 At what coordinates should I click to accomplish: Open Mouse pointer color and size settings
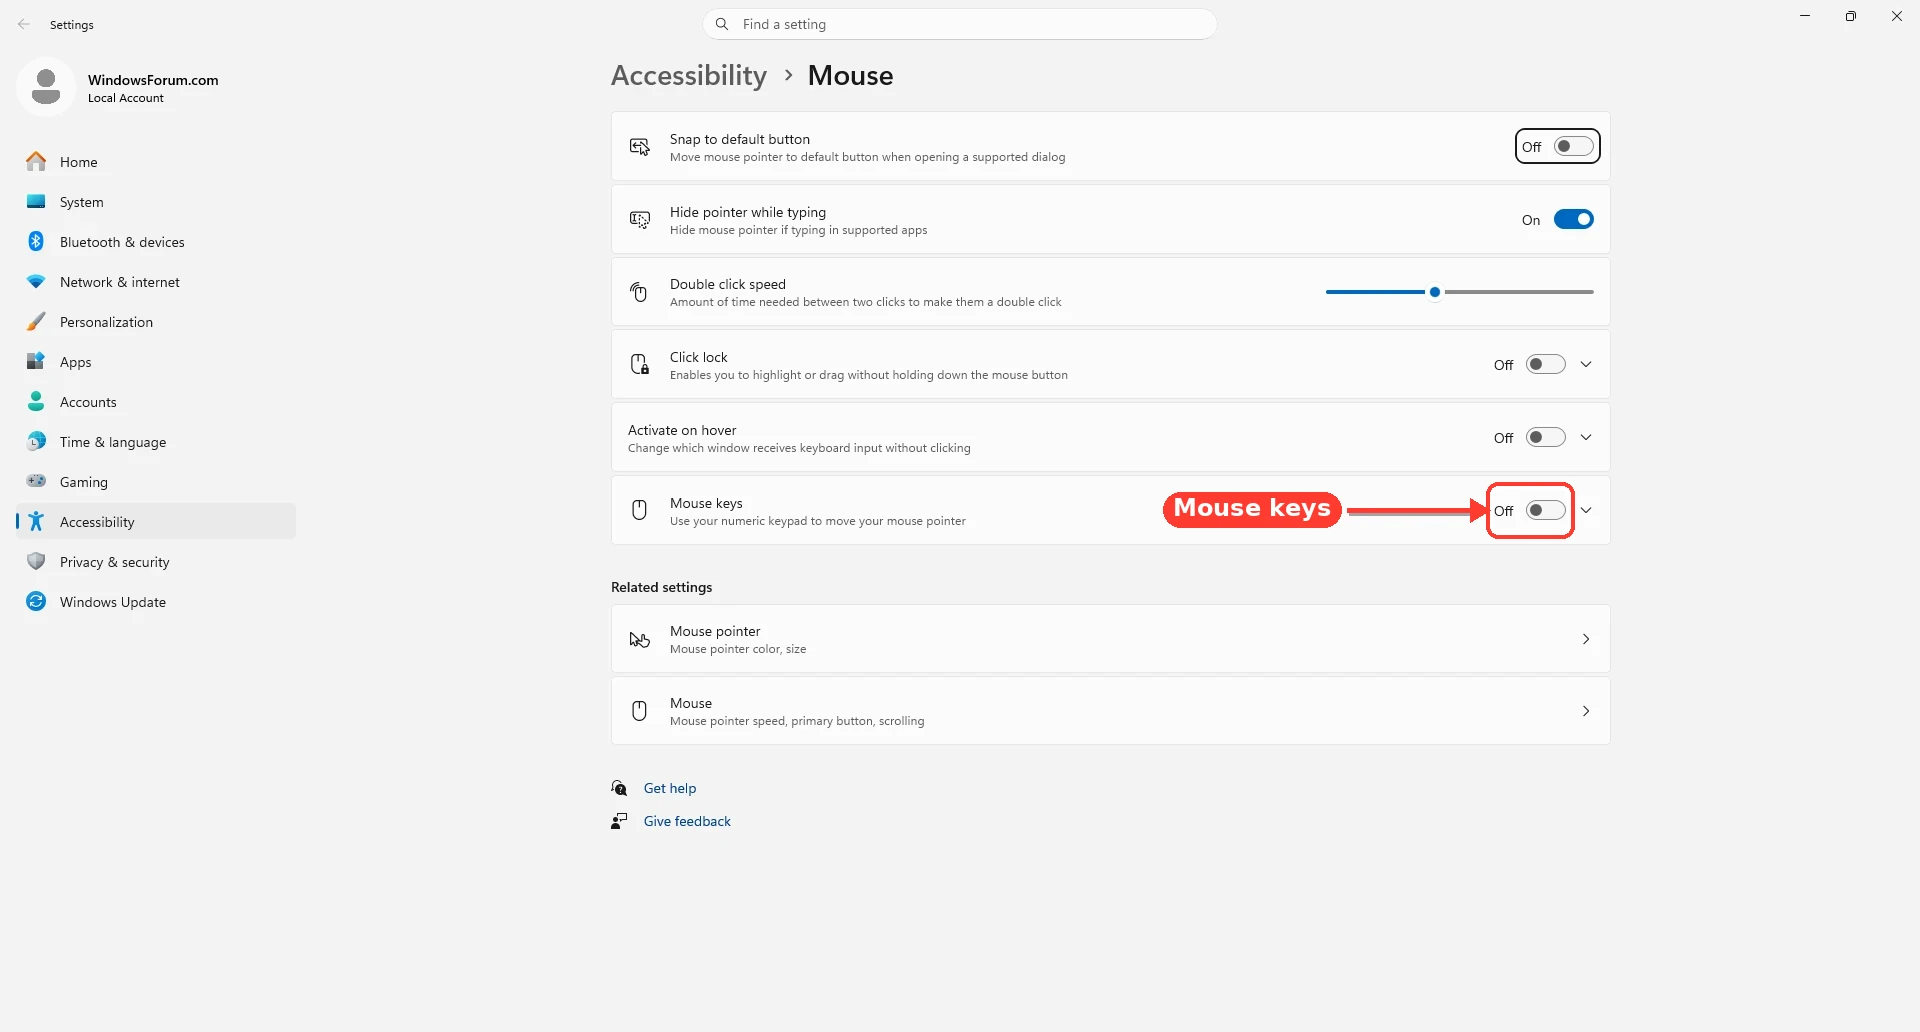tap(1110, 639)
